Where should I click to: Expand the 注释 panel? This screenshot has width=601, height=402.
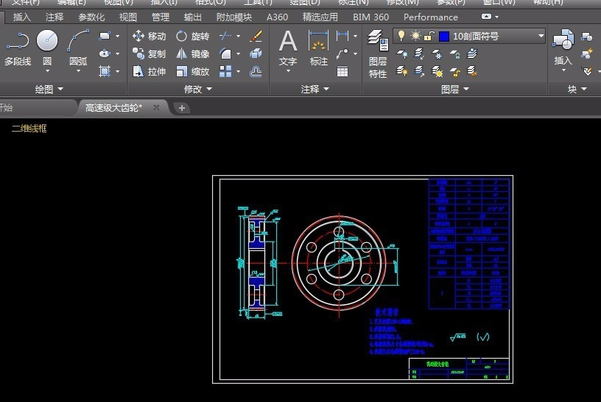[315, 89]
